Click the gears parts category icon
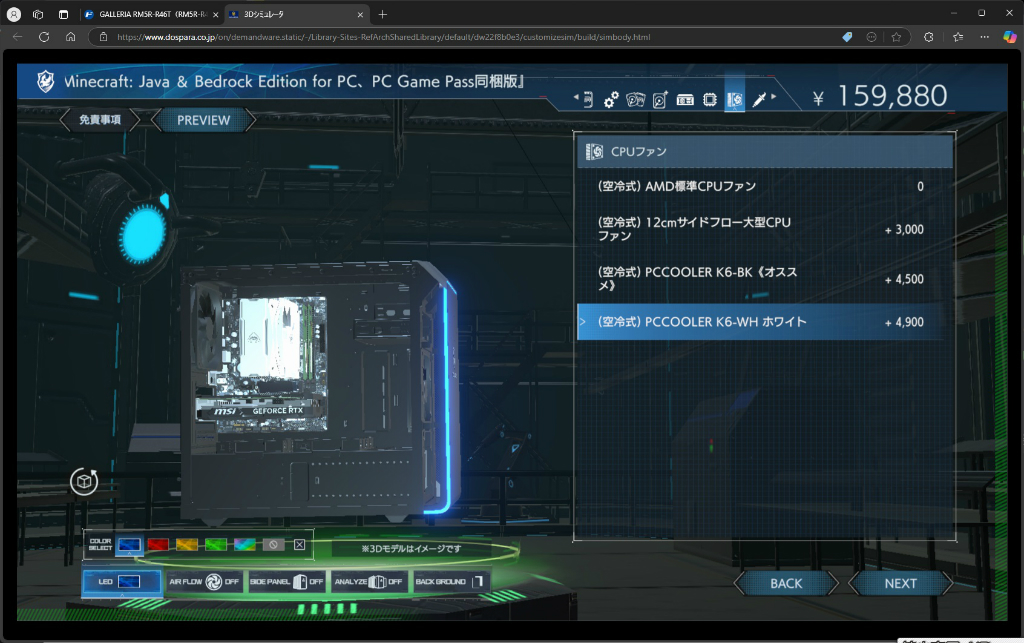This screenshot has width=1024, height=643. click(610, 98)
